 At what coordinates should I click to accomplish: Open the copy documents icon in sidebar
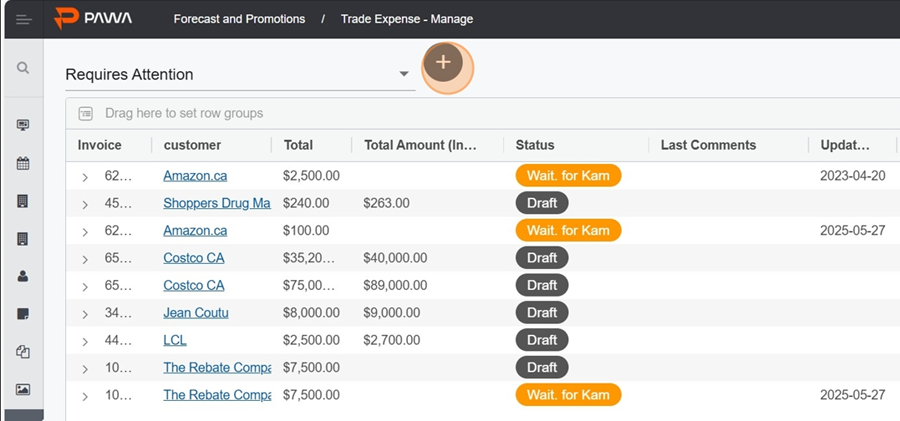point(23,352)
